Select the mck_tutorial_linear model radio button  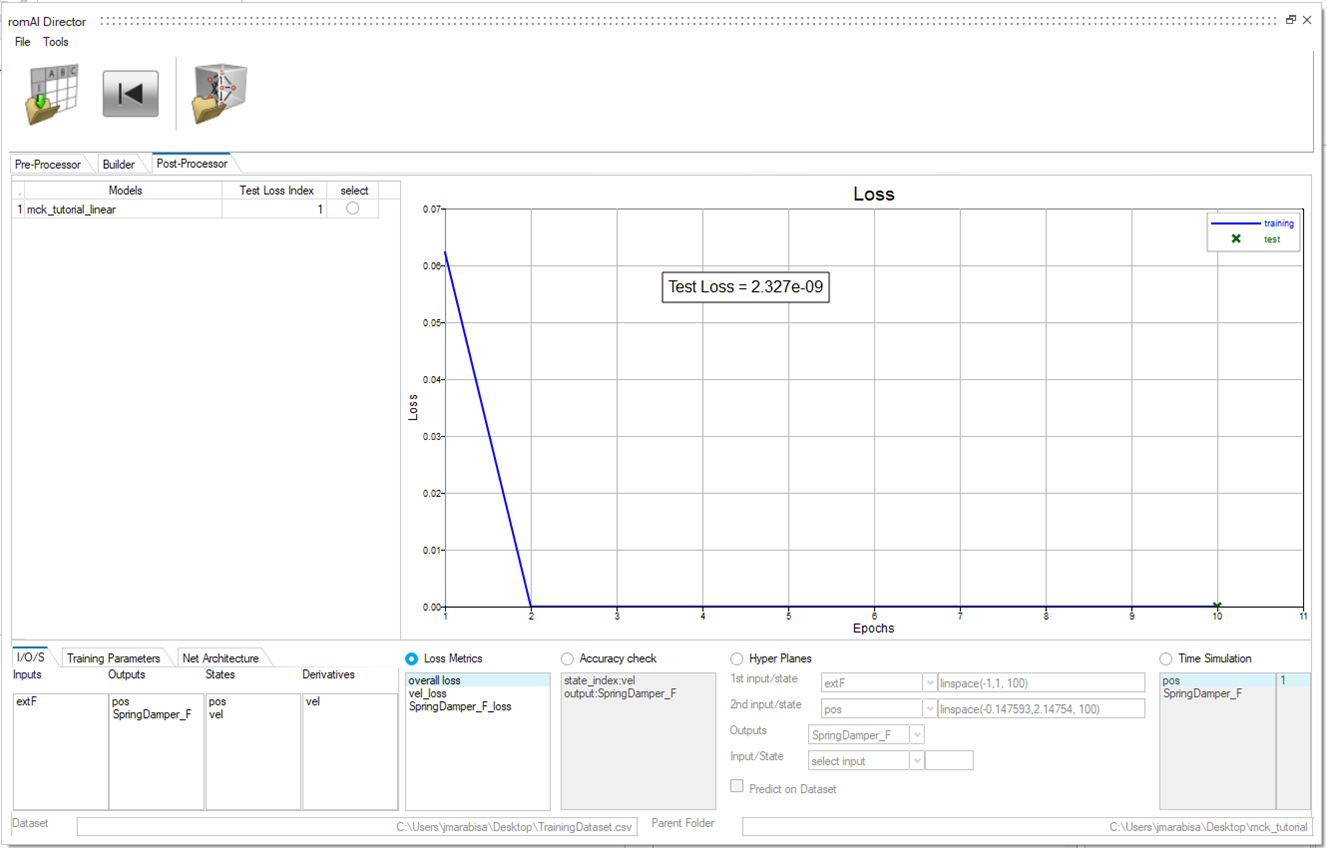tap(352, 209)
